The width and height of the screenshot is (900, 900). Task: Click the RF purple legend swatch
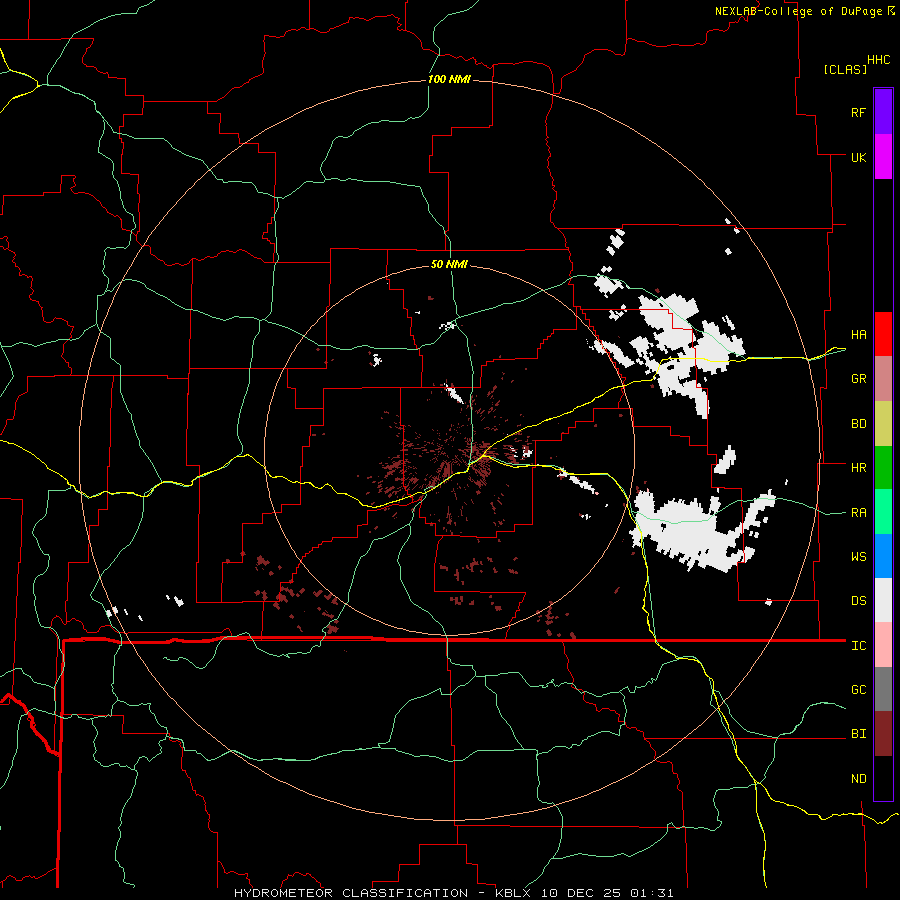click(883, 112)
